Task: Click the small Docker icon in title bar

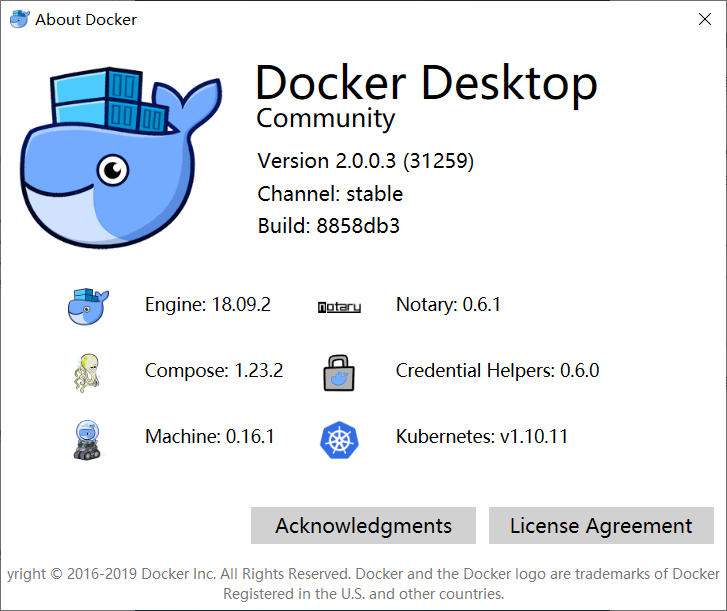Action: pyautogui.click(x=20, y=19)
